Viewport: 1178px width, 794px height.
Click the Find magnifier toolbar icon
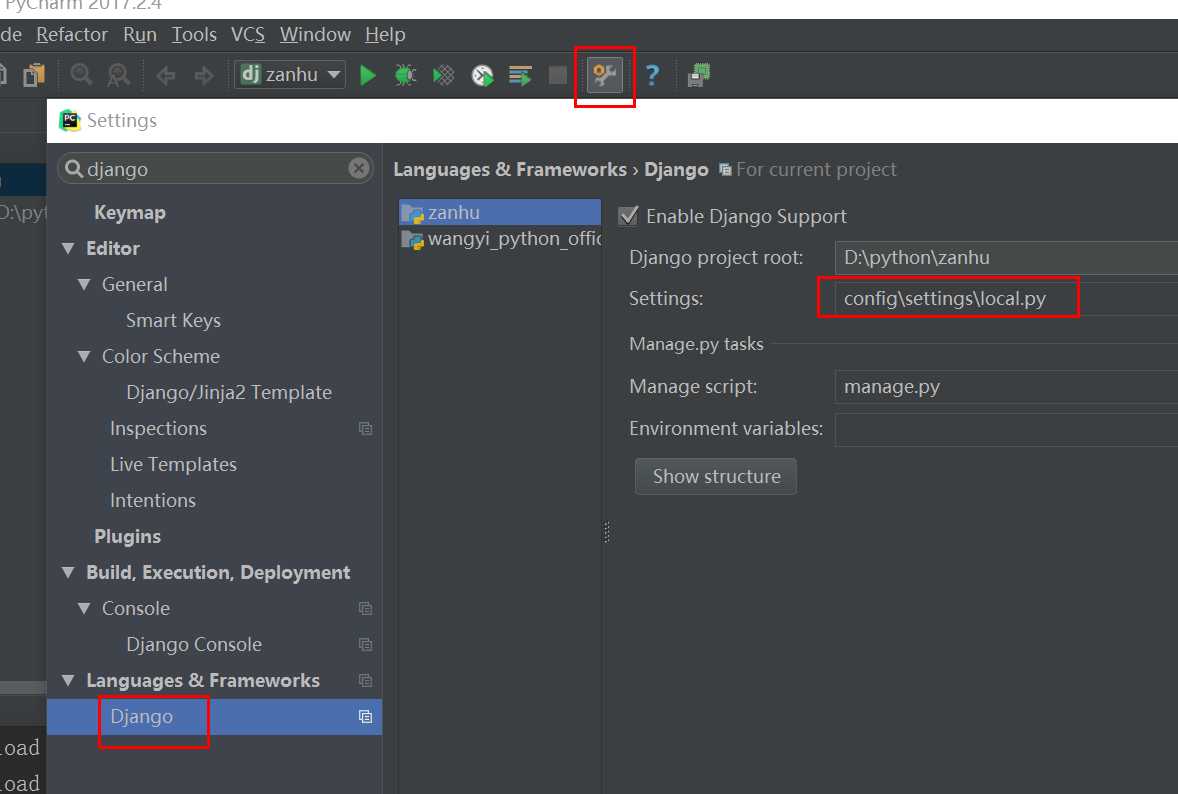tap(81, 74)
